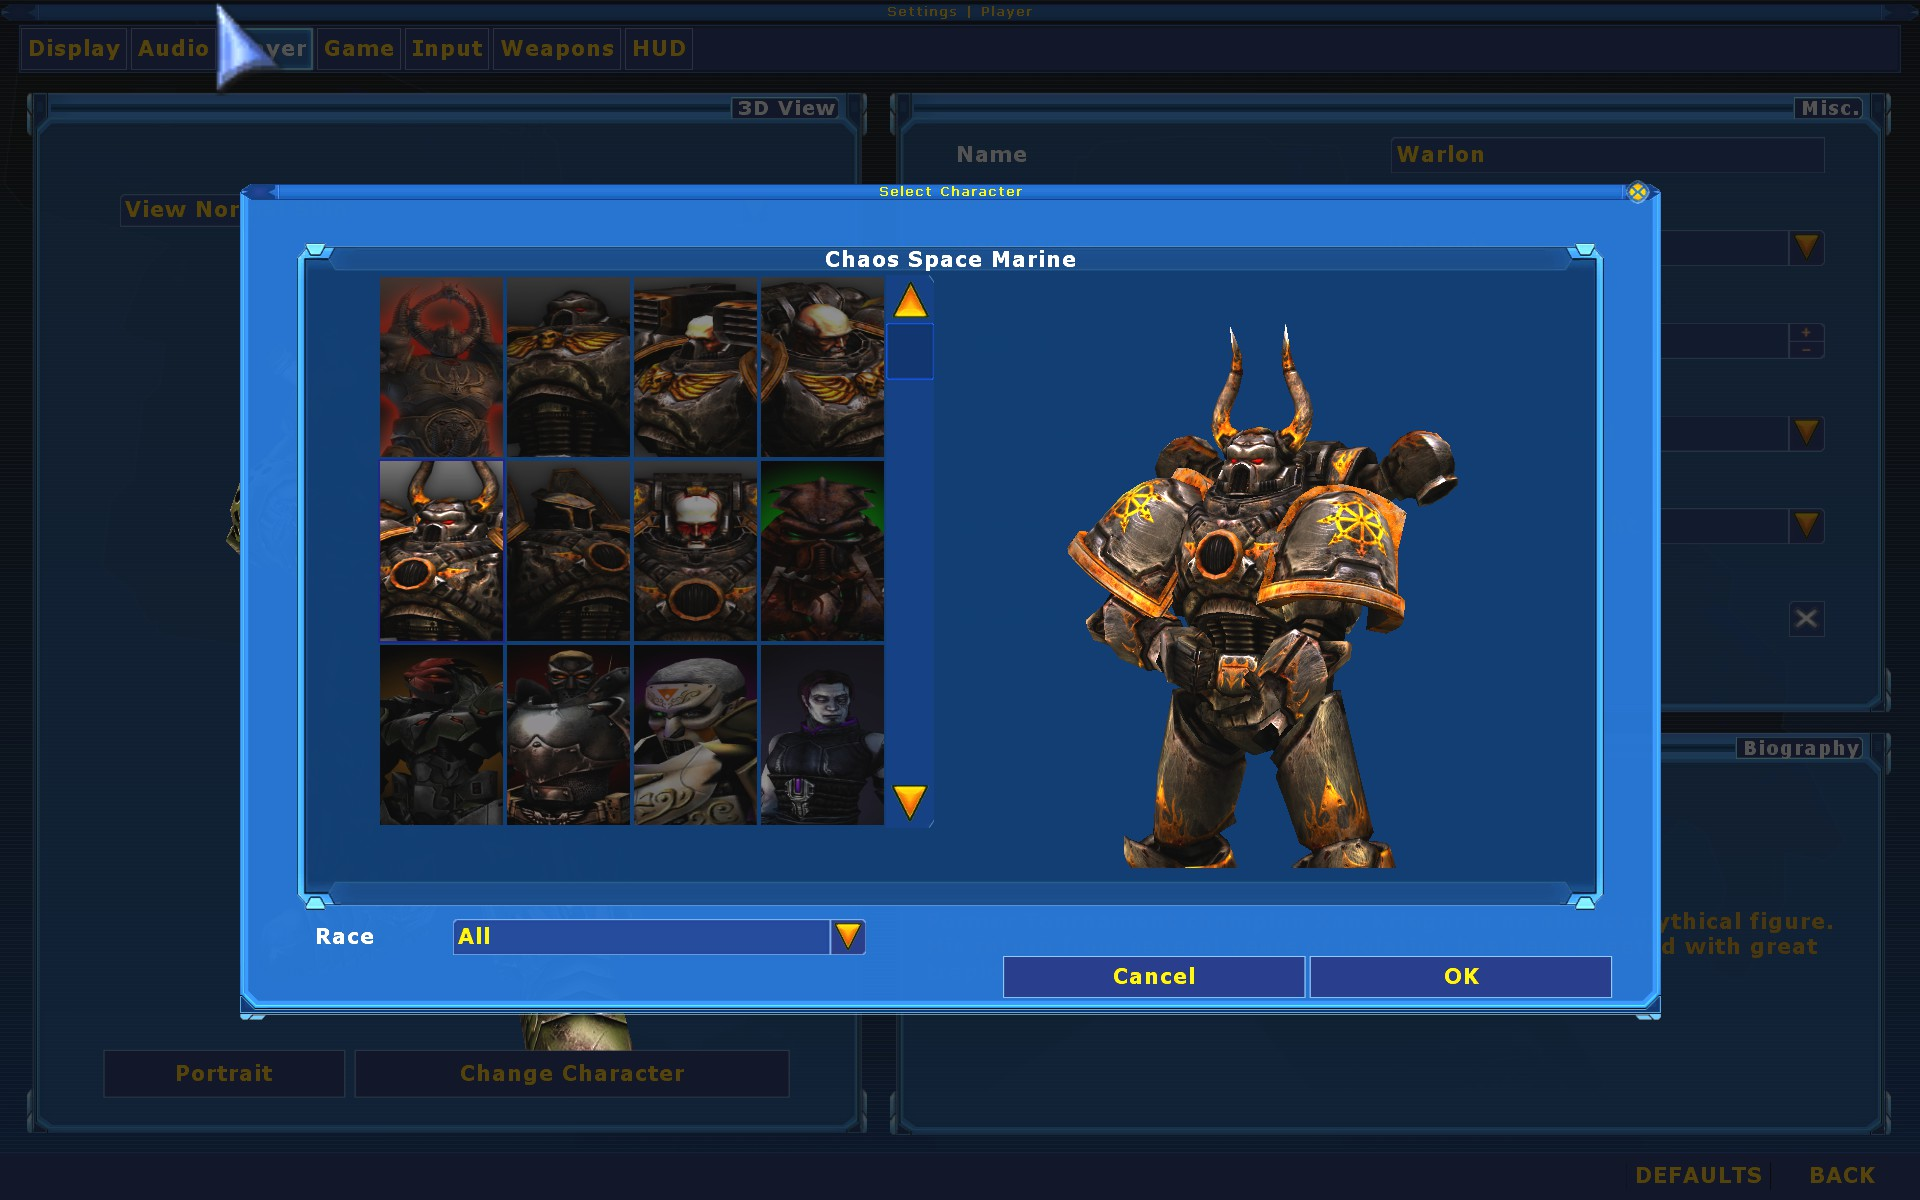1920x1200 pixels.
Task: Cancel the character selection
Action: (x=1152, y=976)
